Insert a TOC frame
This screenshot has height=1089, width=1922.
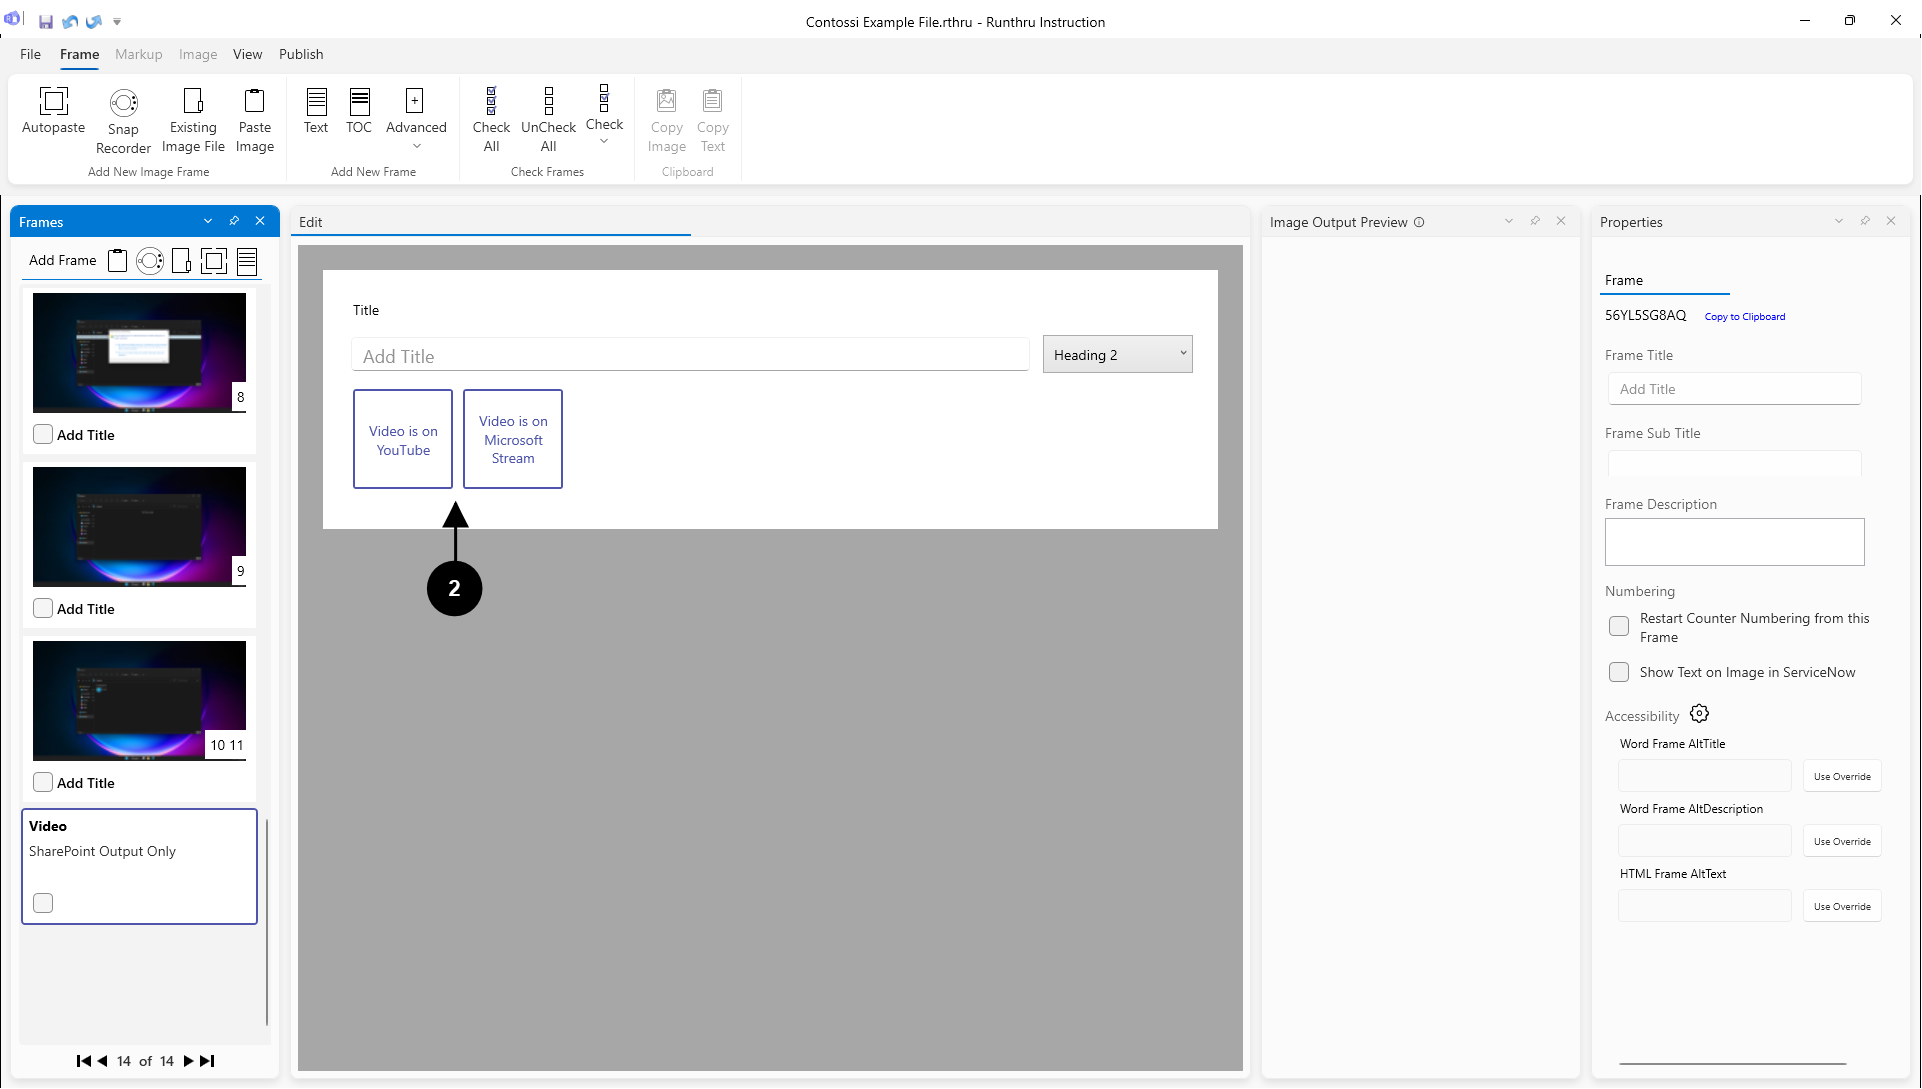point(359,101)
